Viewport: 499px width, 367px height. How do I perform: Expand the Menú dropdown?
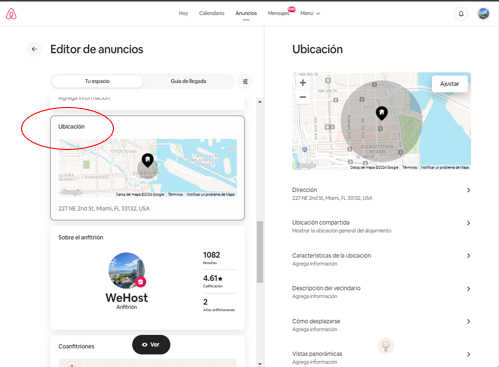[x=310, y=13]
